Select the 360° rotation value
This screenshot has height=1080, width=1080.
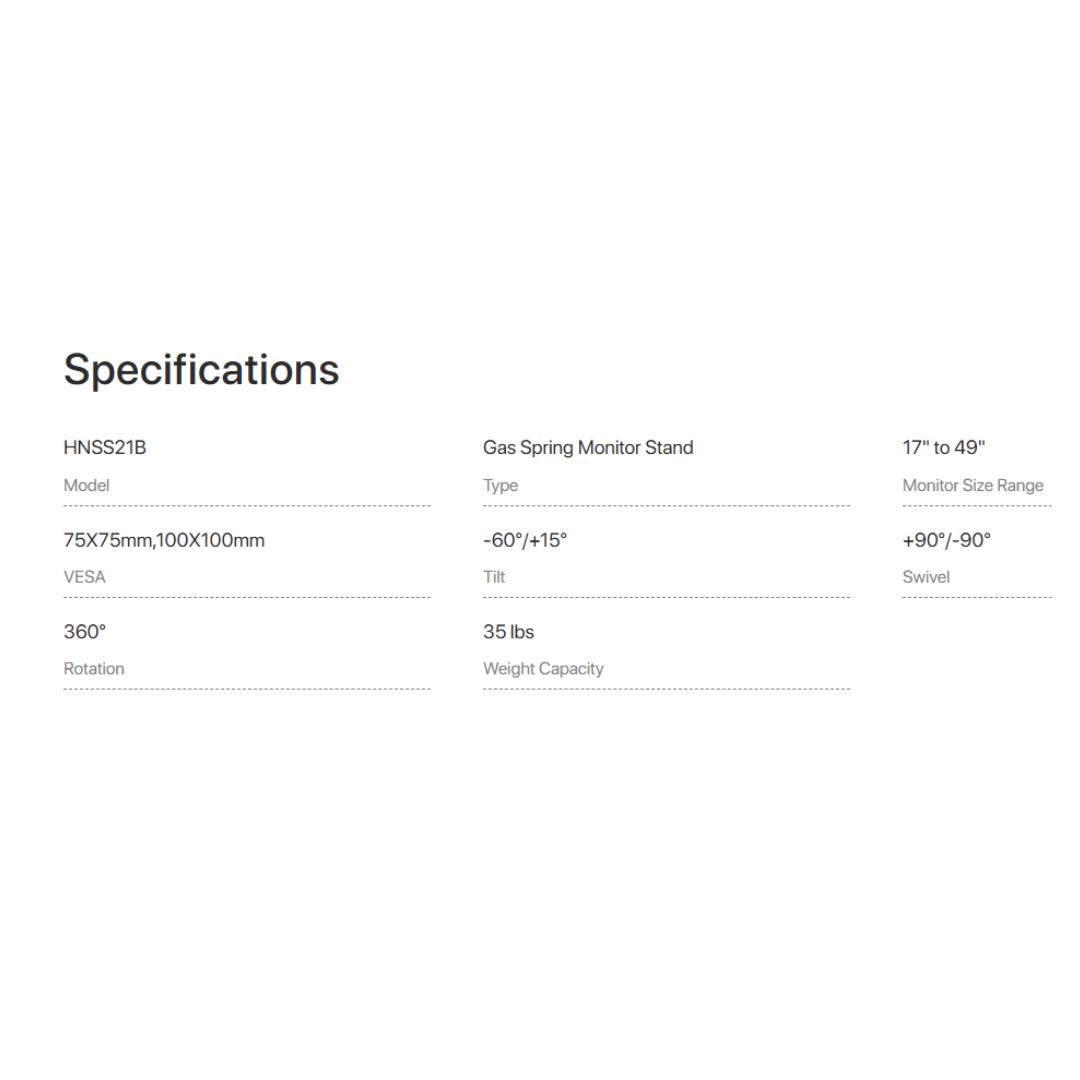pyautogui.click(x=85, y=632)
